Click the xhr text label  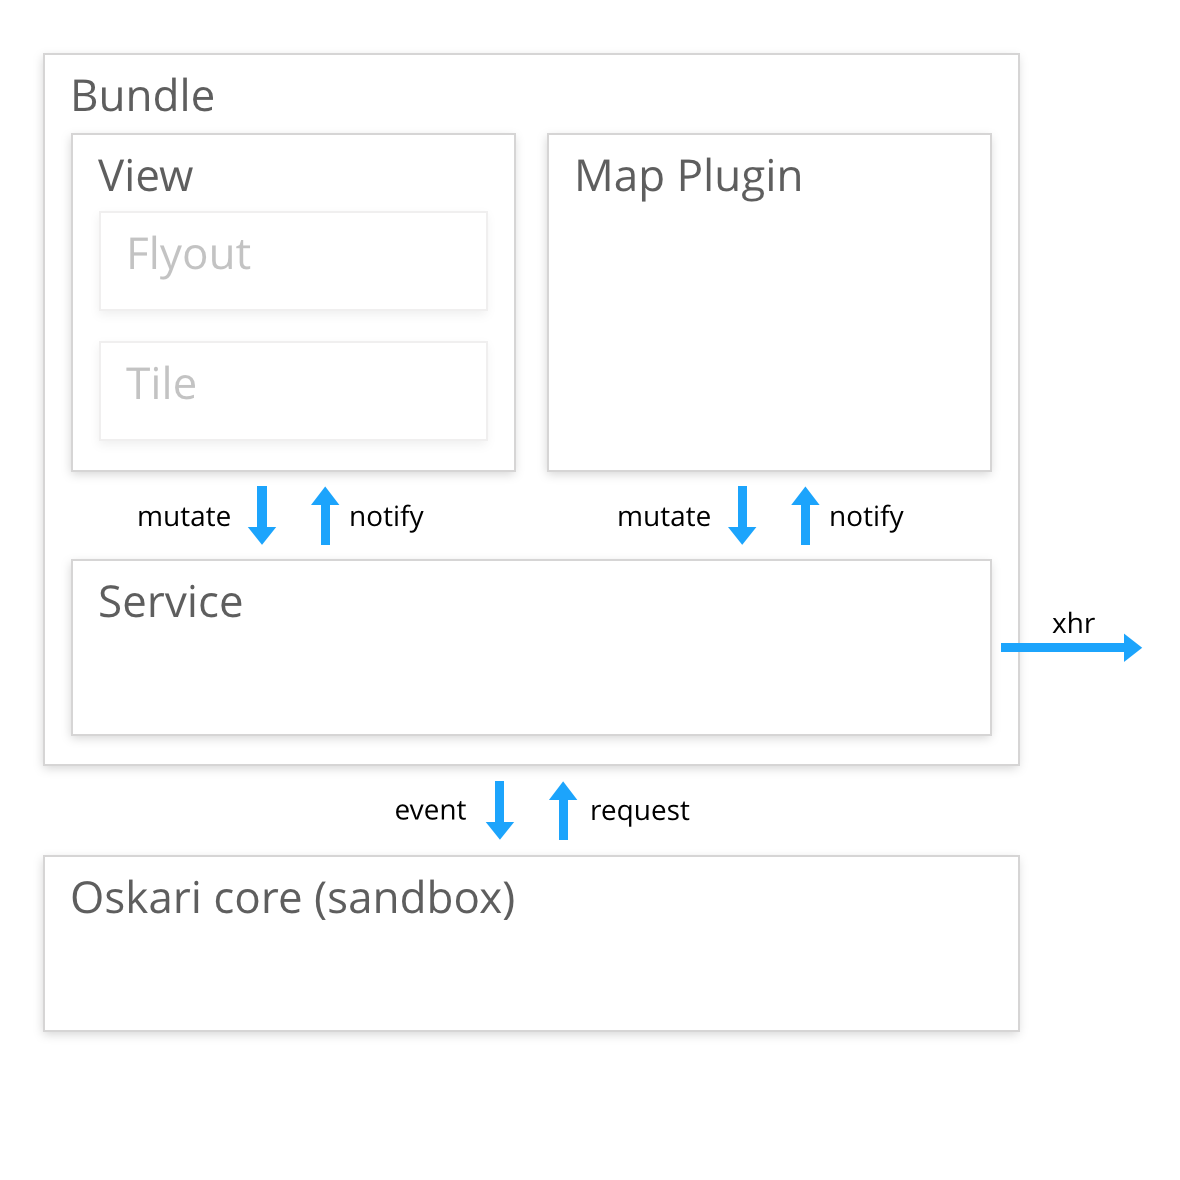[1073, 623]
